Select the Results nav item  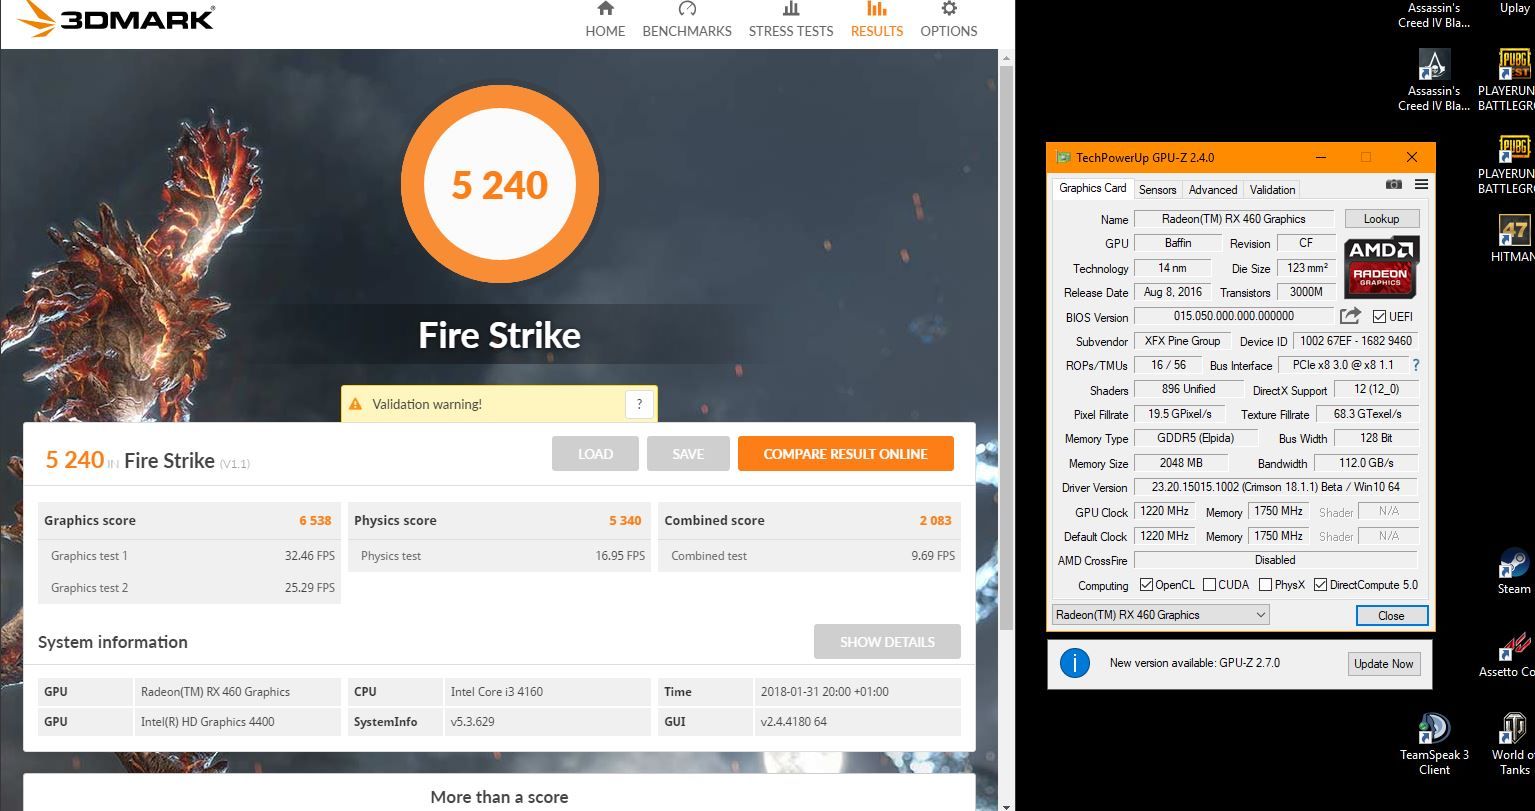(x=877, y=20)
